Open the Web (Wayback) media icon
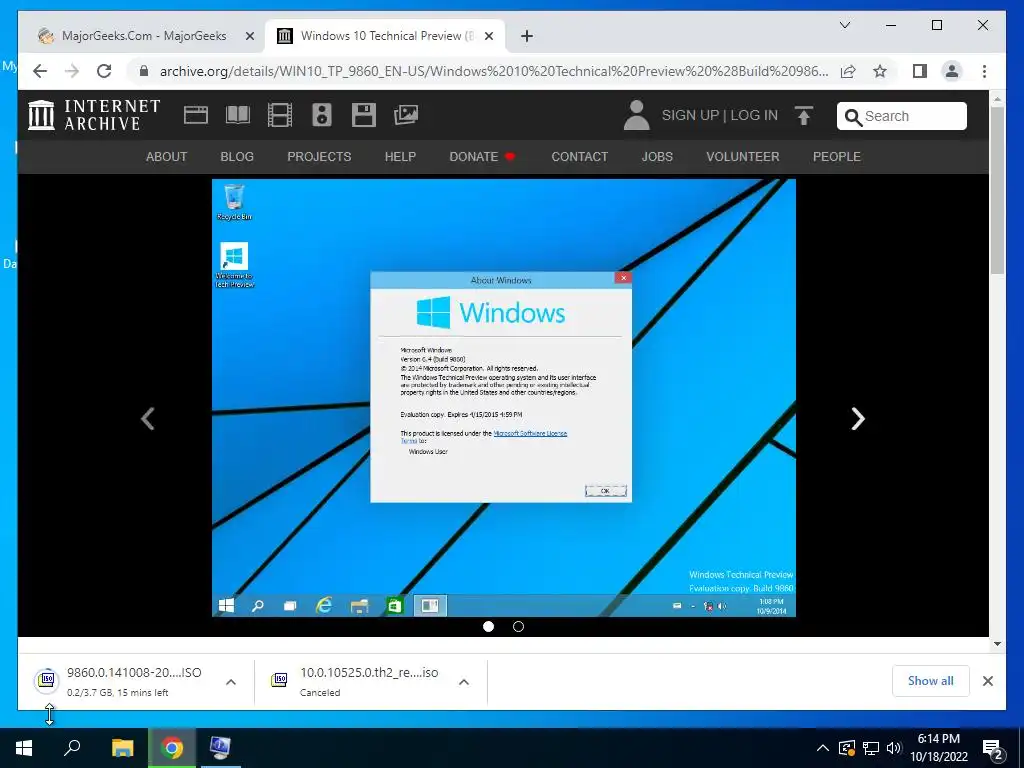This screenshot has width=1024, height=768. [195, 115]
